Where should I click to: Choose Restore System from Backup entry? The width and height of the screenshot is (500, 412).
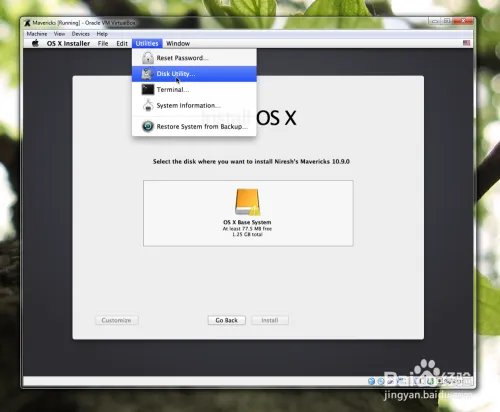(x=194, y=126)
